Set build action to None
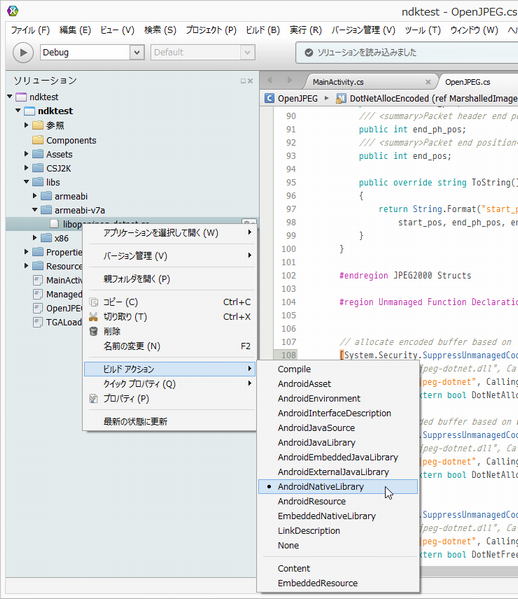This screenshot has height=599, width=518. tap(338, 546)
